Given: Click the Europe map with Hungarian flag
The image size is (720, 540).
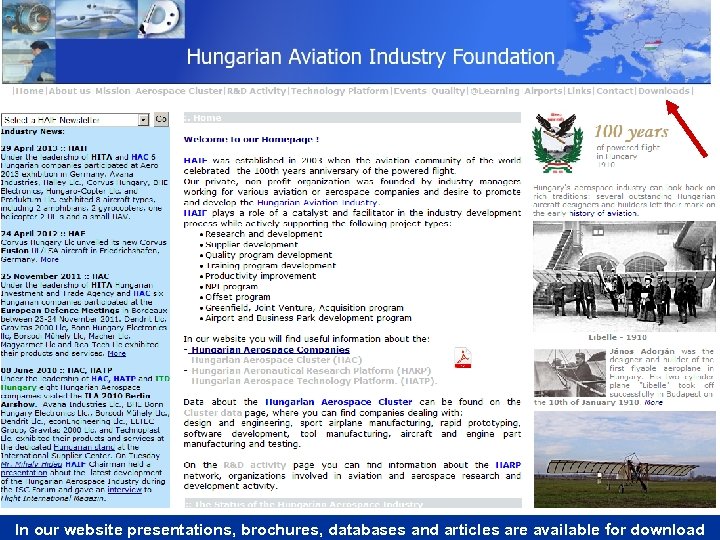Looking at the screenshot, I should click(636, 41).
